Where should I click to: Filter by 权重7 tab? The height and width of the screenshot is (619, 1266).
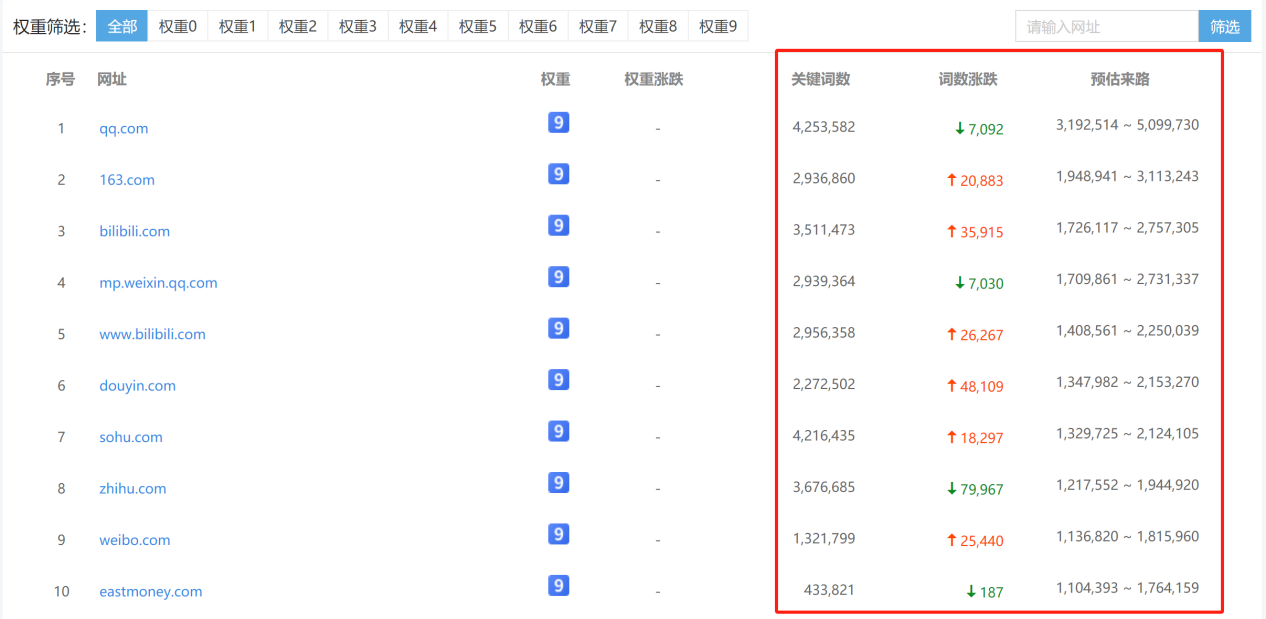coord(598,27)
